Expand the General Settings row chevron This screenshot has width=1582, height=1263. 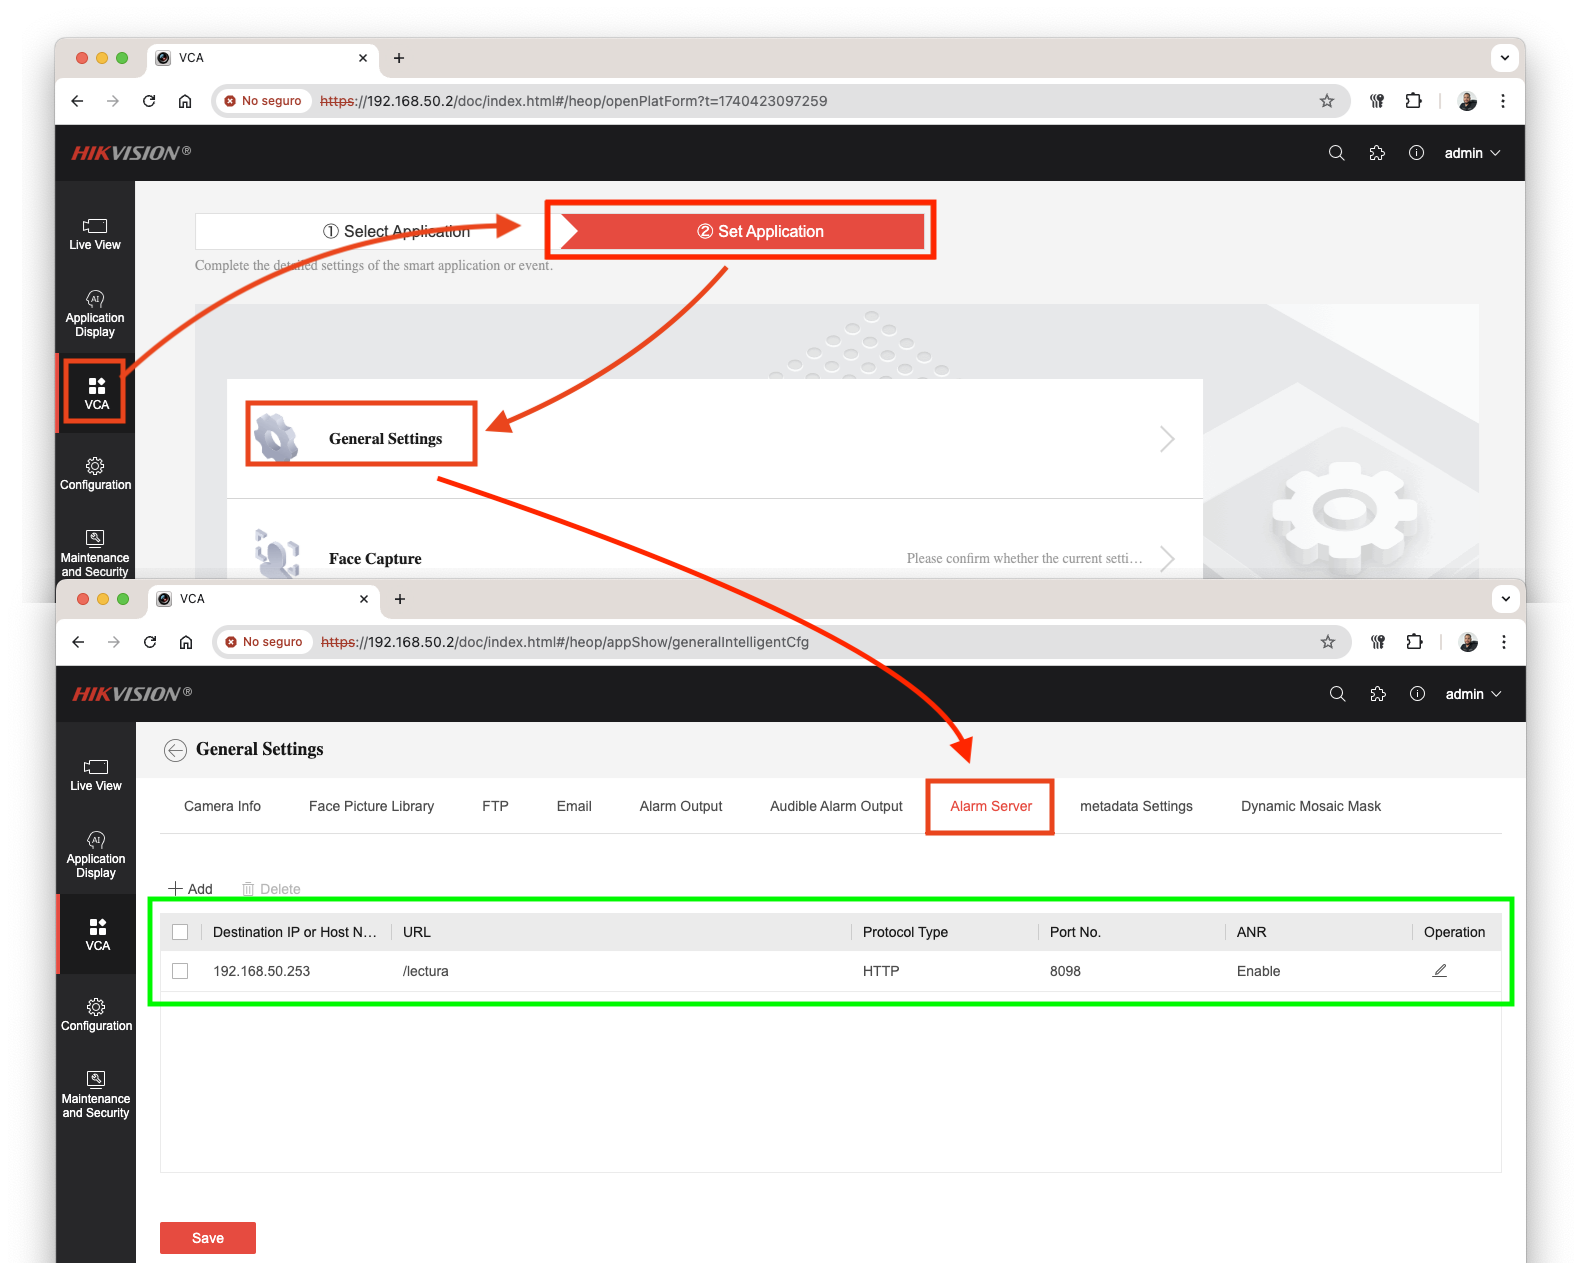click(1167, 439)
